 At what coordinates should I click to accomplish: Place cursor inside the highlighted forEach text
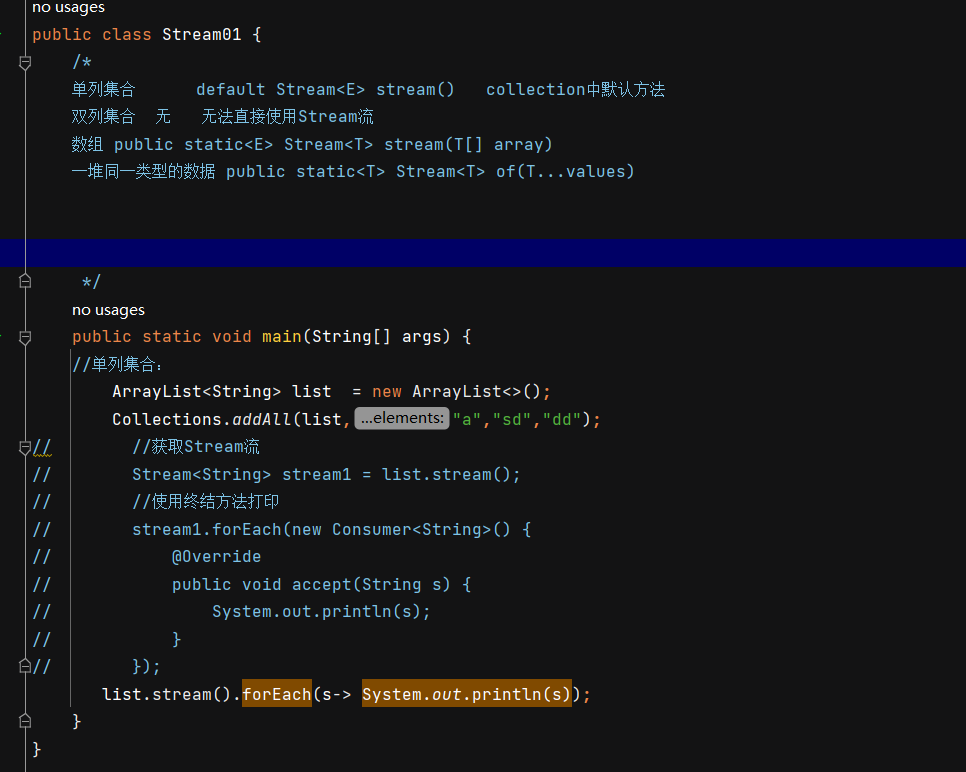pyautogui.click(x=277, y=693)
